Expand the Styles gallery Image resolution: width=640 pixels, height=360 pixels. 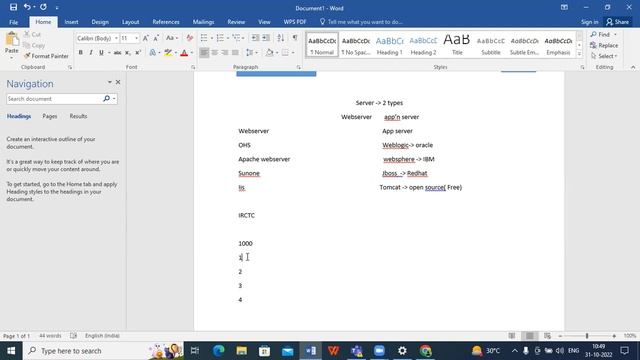coord(579,53)
